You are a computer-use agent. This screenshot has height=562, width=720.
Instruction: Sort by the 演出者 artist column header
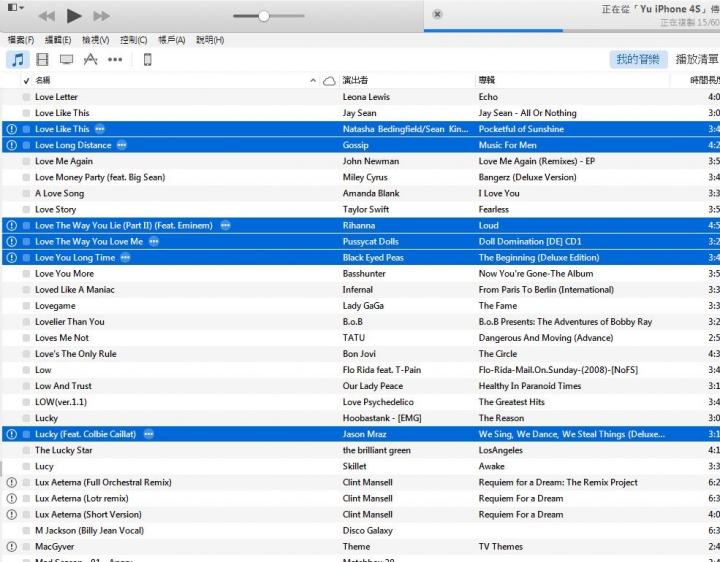pyautogui.click(x=355, y=80)
